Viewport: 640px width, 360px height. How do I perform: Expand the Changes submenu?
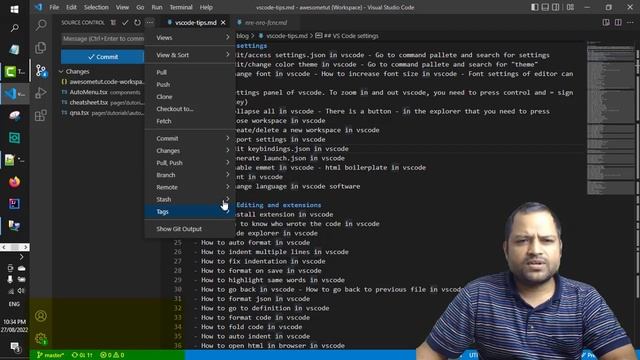[x=190, y=151]
